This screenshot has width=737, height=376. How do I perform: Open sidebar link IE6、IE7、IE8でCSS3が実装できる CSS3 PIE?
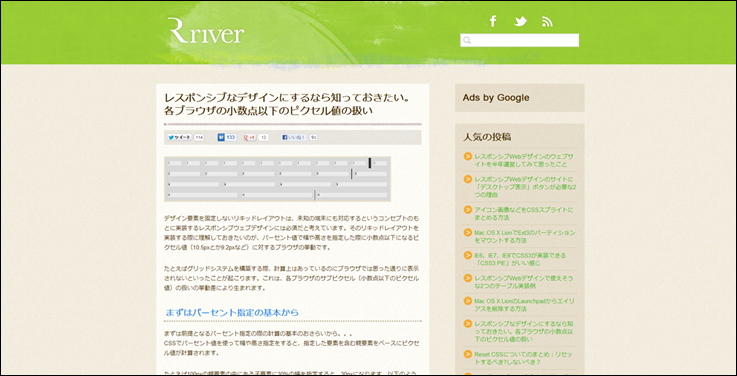[x=520, y=259]
